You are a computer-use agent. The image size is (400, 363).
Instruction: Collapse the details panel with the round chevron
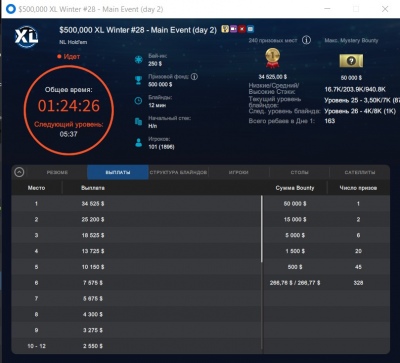(19, 172)
